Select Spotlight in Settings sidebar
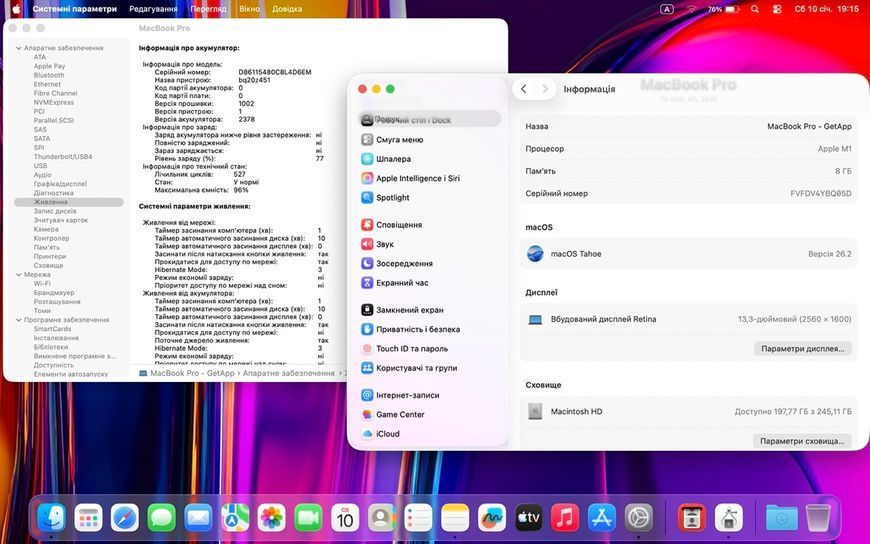Screen dimensions: 870x544 (431, 198)
